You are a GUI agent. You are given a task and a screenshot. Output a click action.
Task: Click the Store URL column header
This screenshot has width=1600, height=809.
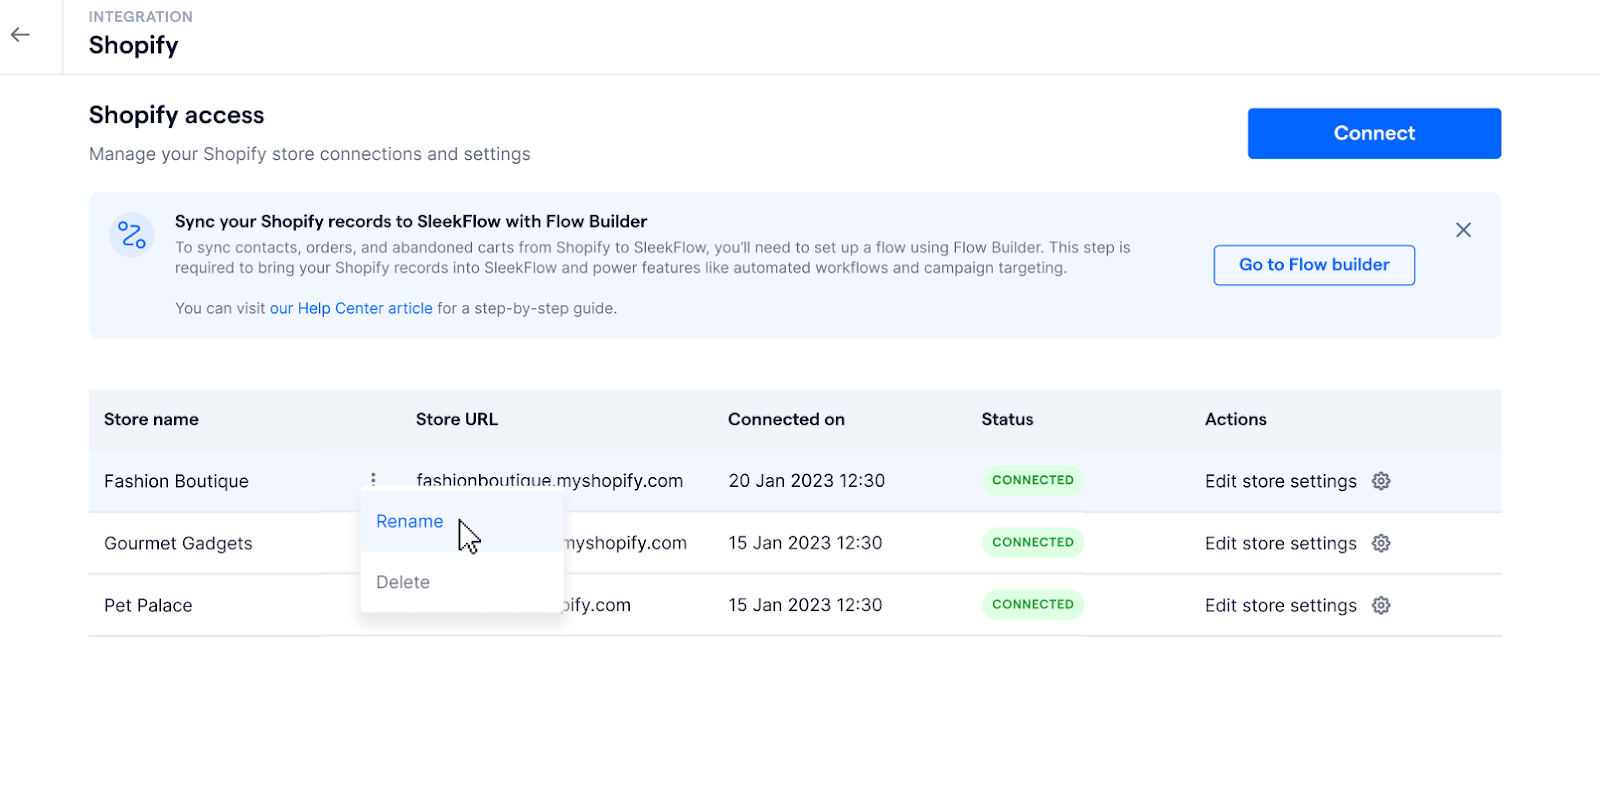(457, 419)
